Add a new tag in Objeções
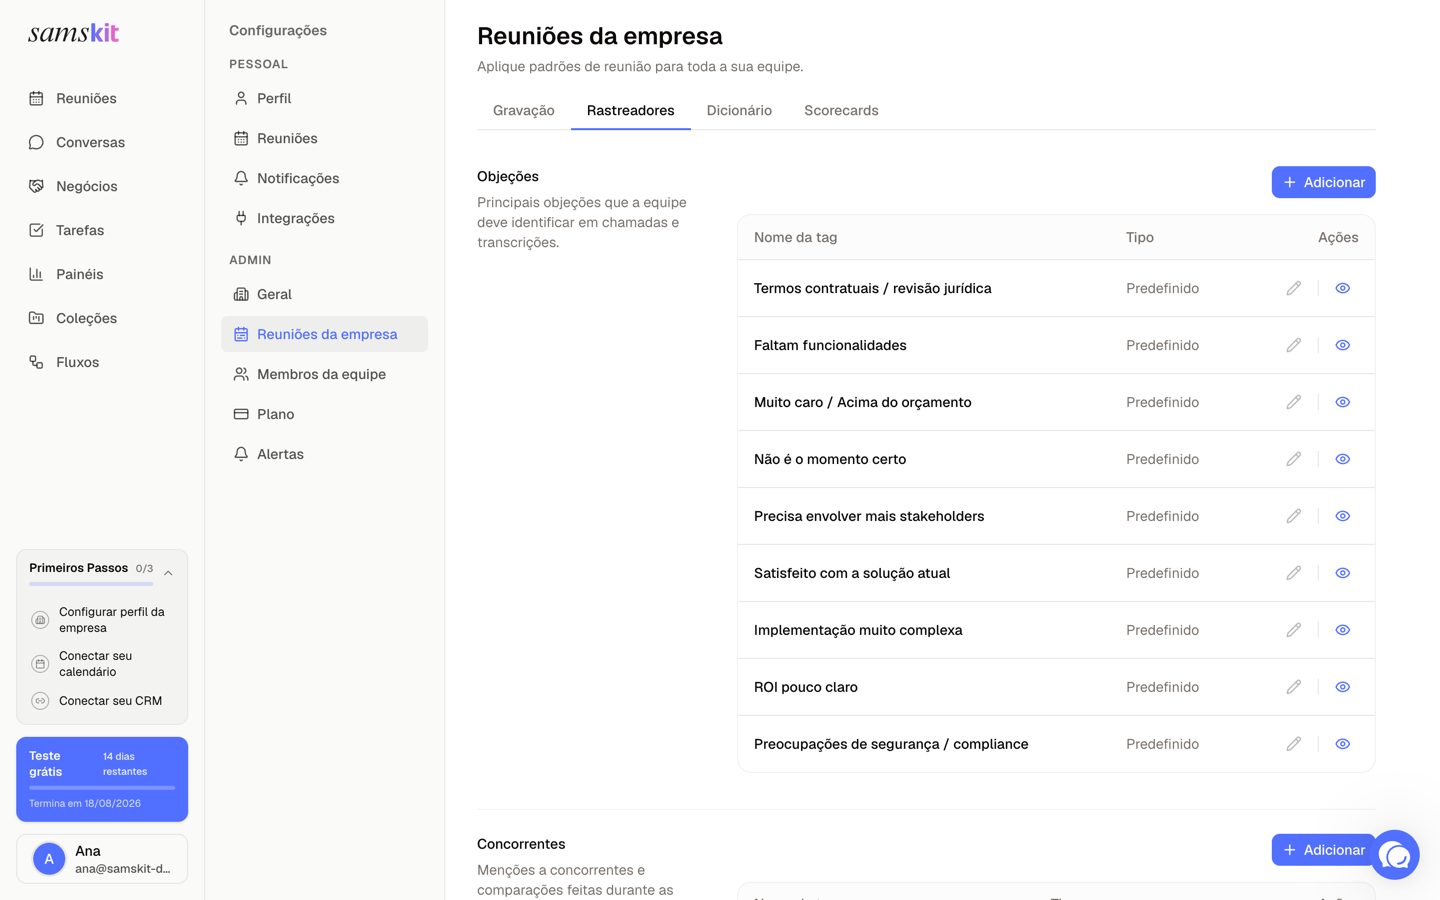Image resolution: width=1440 pixels, height=900 pixels. pyautogui.click(x=1323, y=182)
